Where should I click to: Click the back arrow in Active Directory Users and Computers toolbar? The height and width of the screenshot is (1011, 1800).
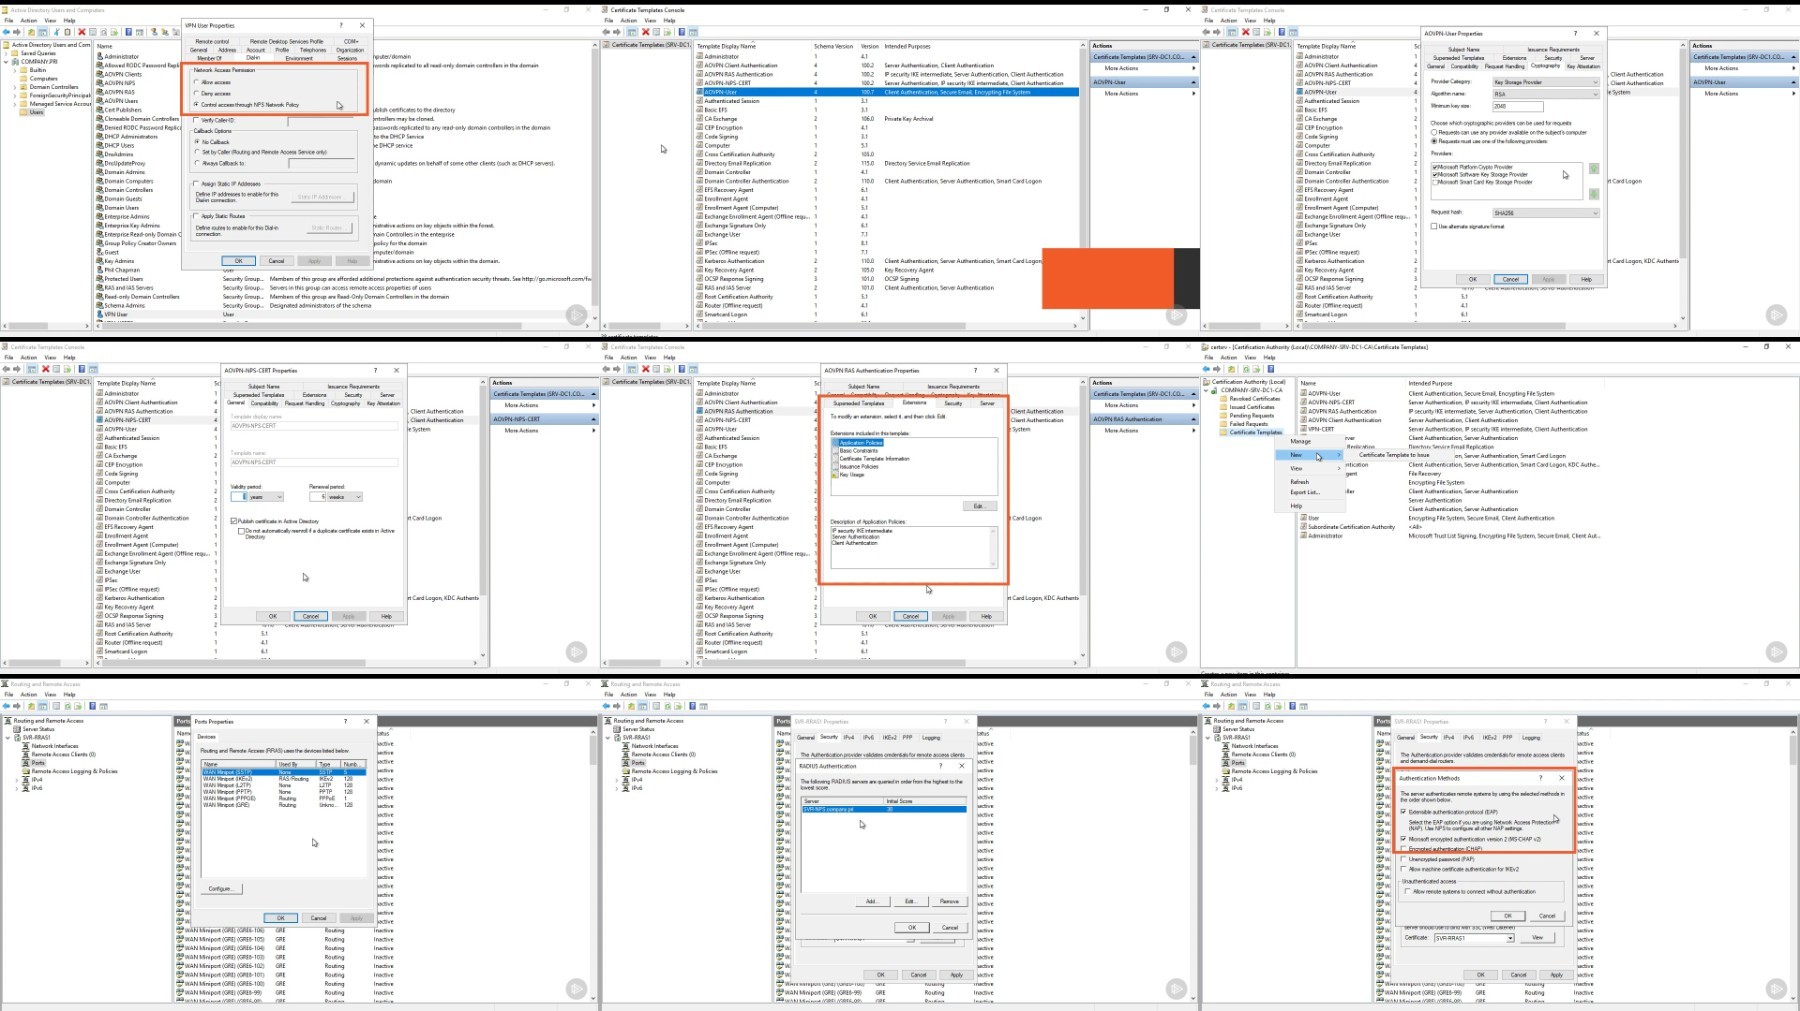tap(6, 32)
